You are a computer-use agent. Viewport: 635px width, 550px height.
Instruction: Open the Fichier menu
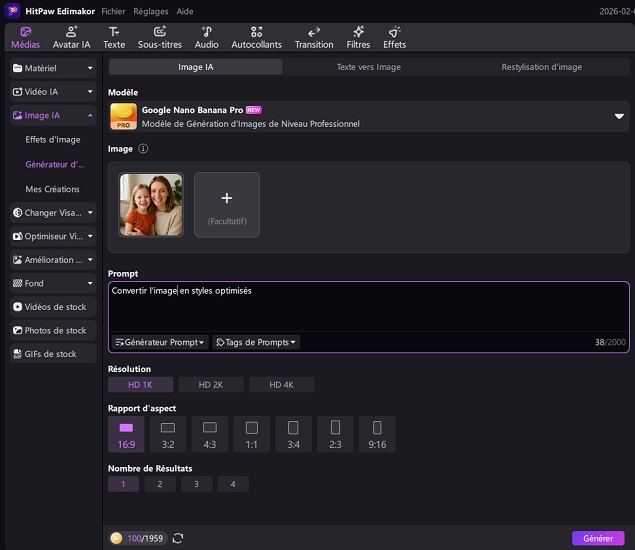point(113,10)
